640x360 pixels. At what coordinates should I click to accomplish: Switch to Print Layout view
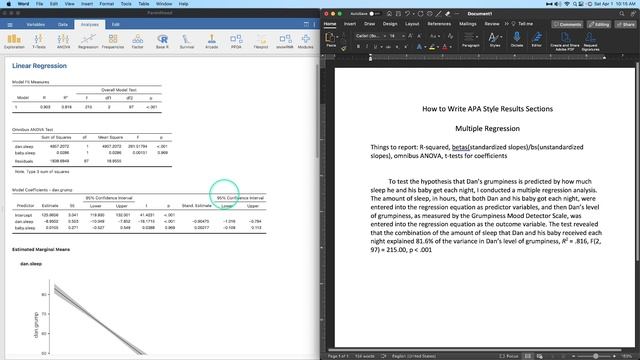[528, 356]
